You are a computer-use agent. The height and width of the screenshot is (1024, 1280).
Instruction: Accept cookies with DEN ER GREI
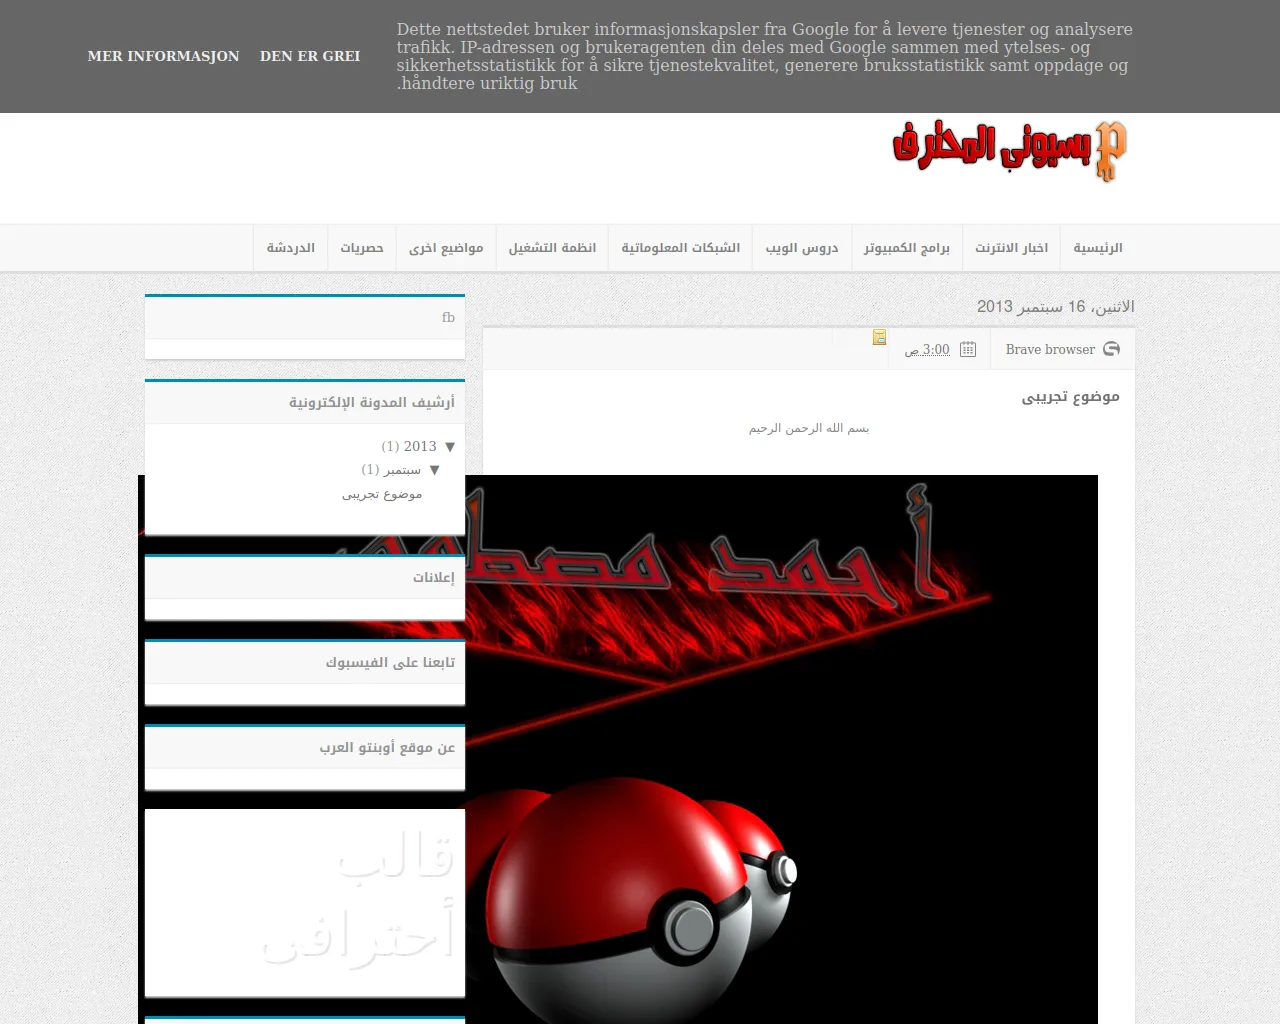[310, 56]
